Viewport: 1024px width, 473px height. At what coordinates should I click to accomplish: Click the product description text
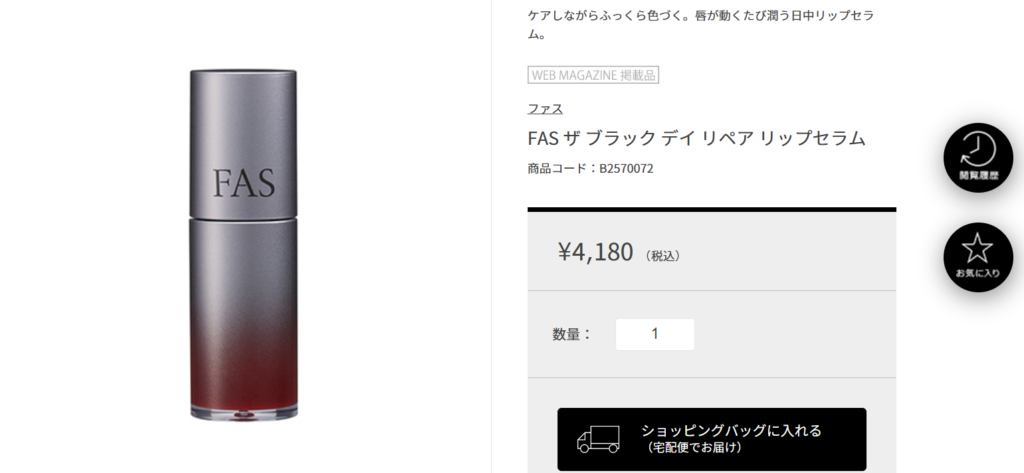tap(700, 25)
